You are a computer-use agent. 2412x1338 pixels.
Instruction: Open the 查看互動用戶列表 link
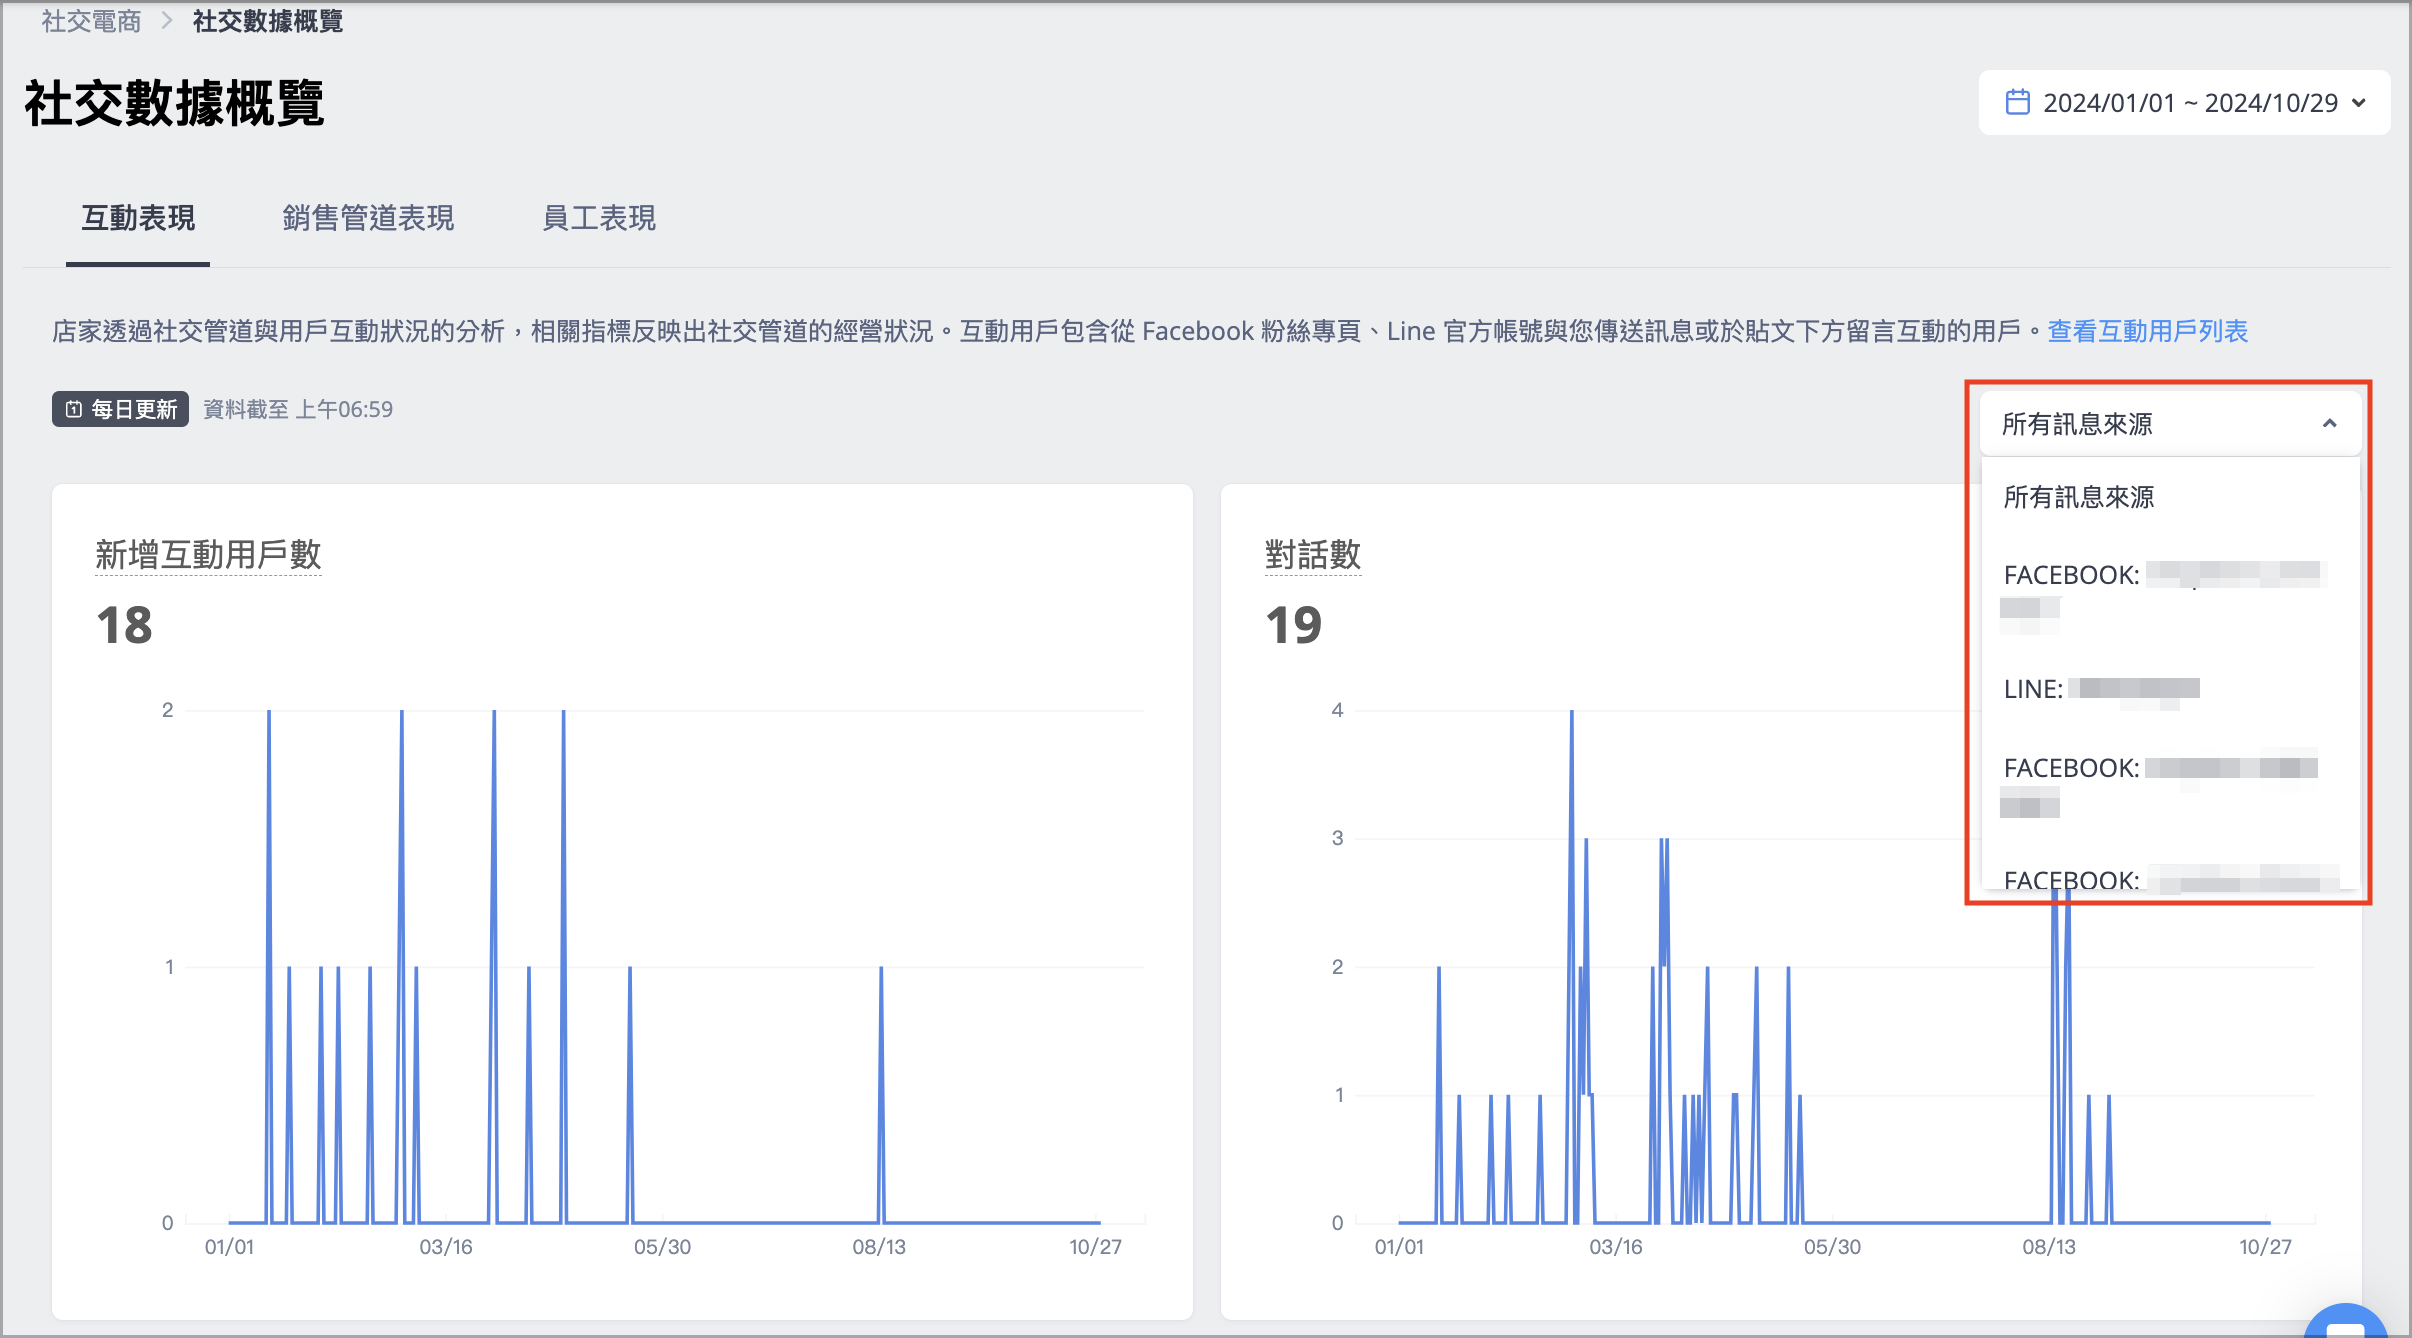(x=2147, y=331)
